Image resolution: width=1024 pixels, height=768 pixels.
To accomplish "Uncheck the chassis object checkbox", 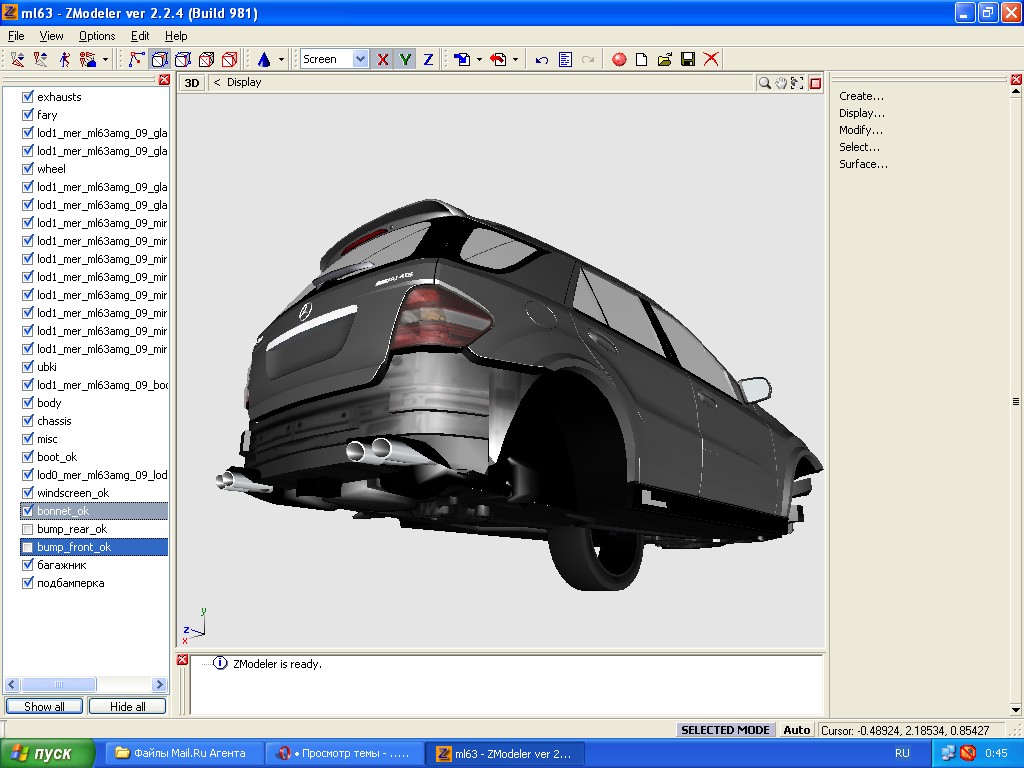I will 27,421.
